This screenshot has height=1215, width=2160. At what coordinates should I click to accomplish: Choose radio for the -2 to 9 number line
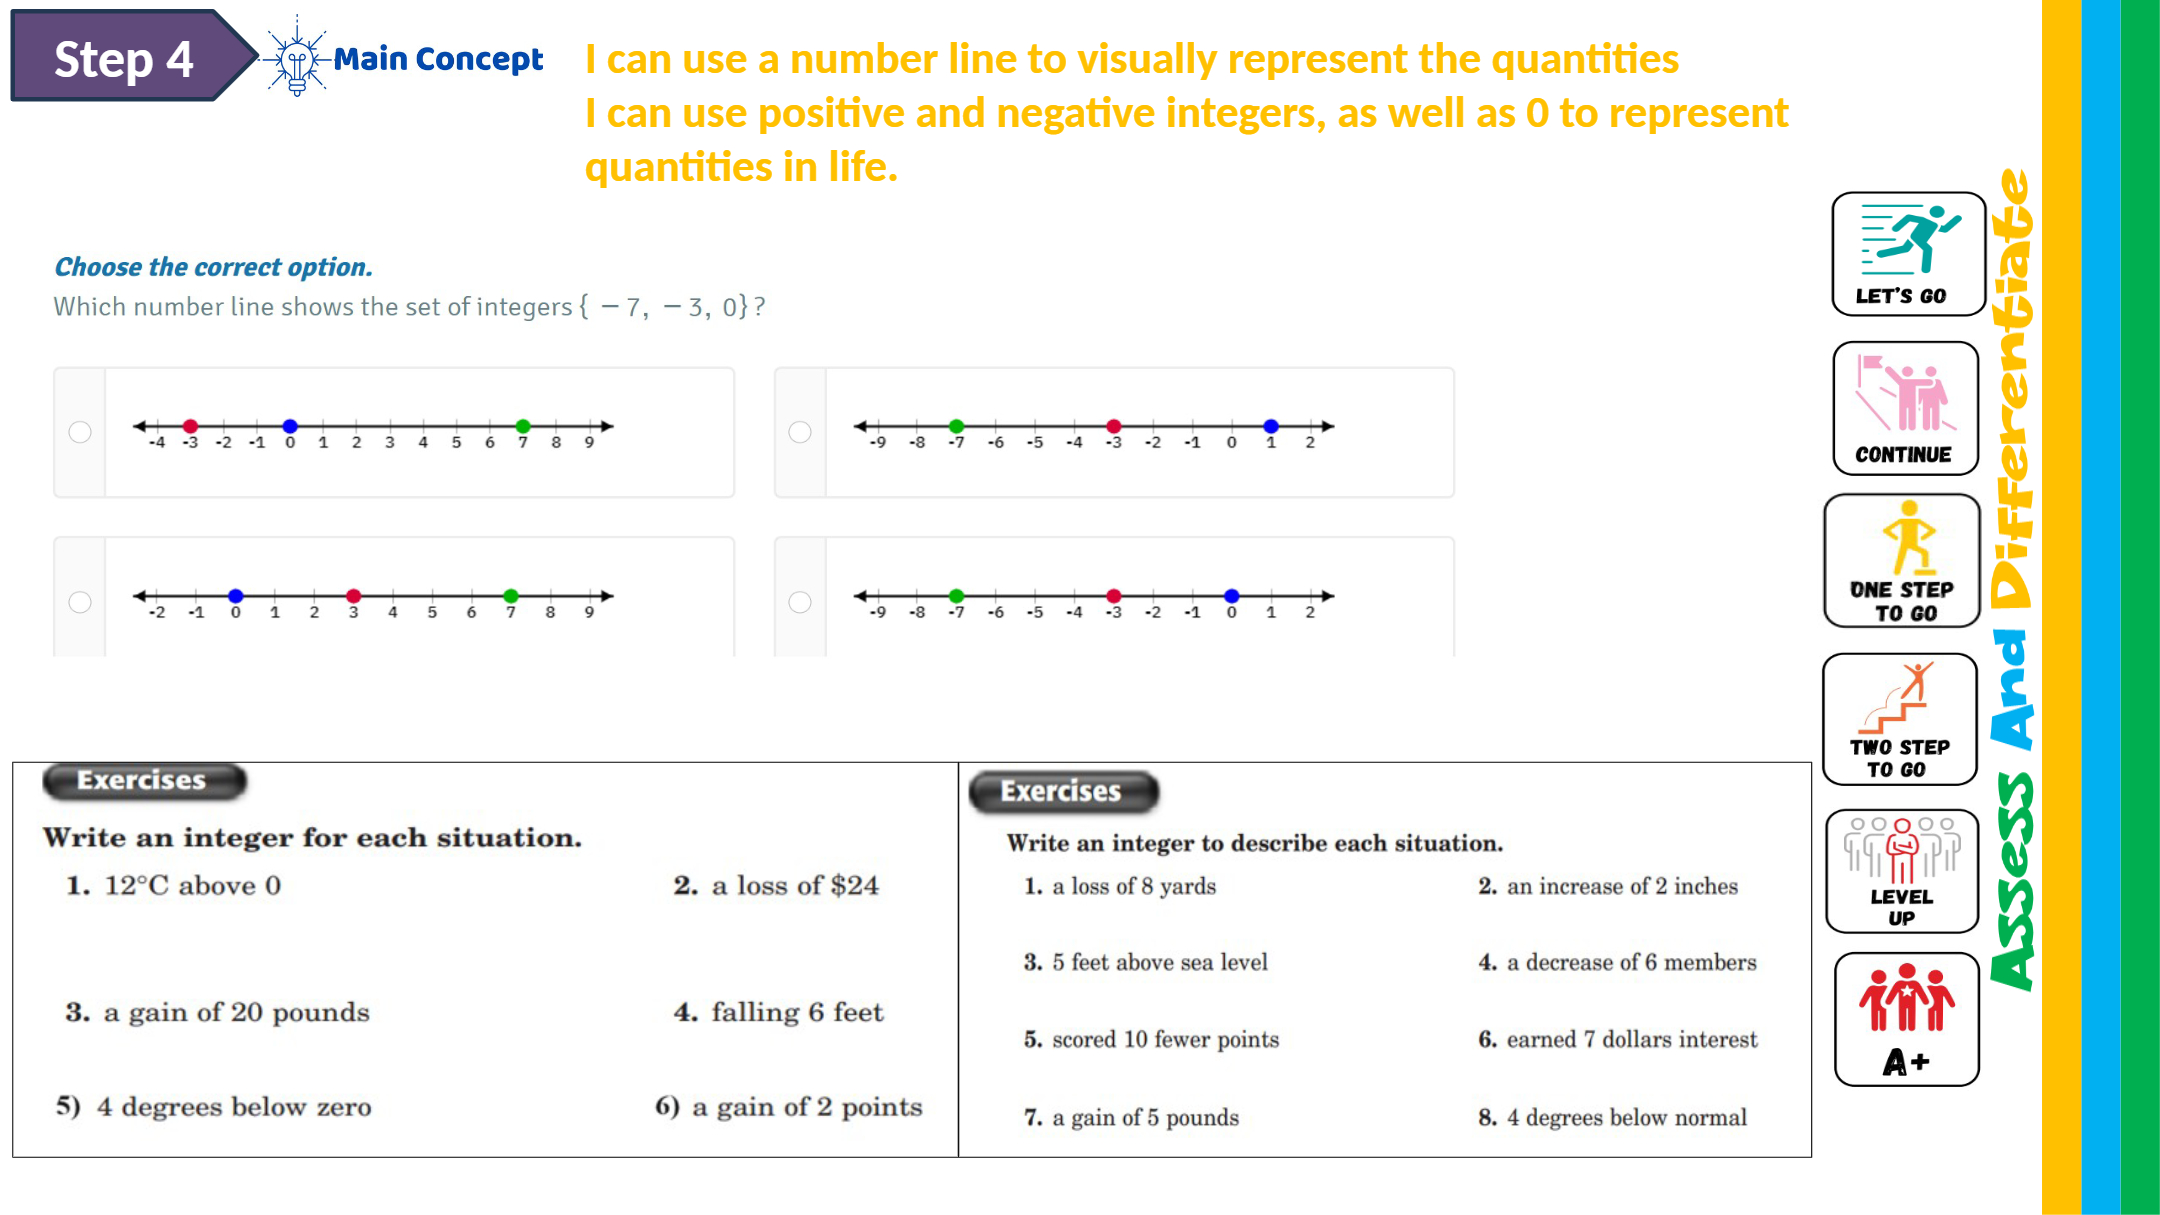coord(80,602)
